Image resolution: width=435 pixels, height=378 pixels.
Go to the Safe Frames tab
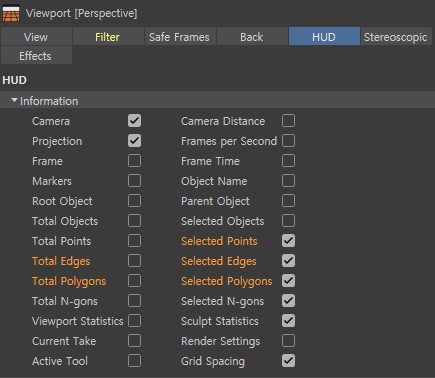click(180, 37)
